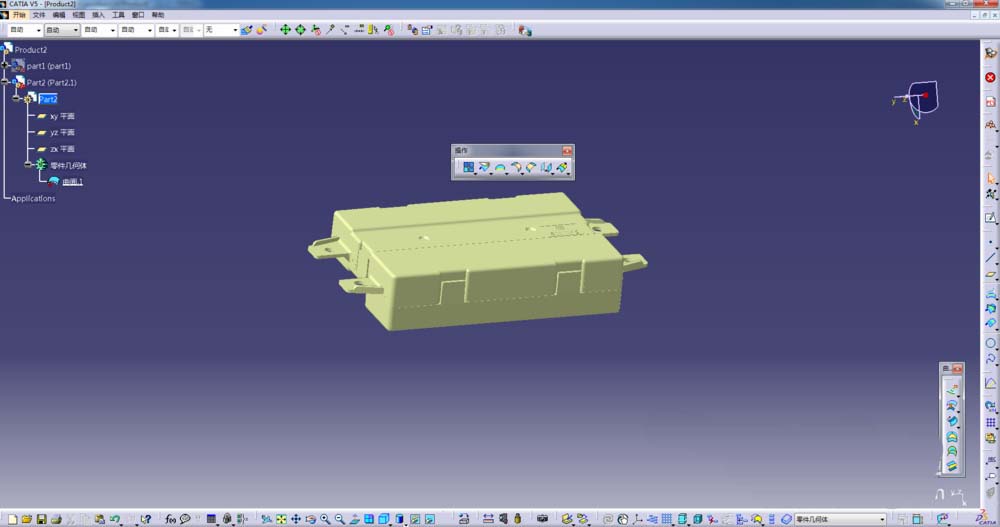The width and height of the screenshot is (1000, 527).
Task: Click the Capture camera icon
Action: click(x=543, y=519)
